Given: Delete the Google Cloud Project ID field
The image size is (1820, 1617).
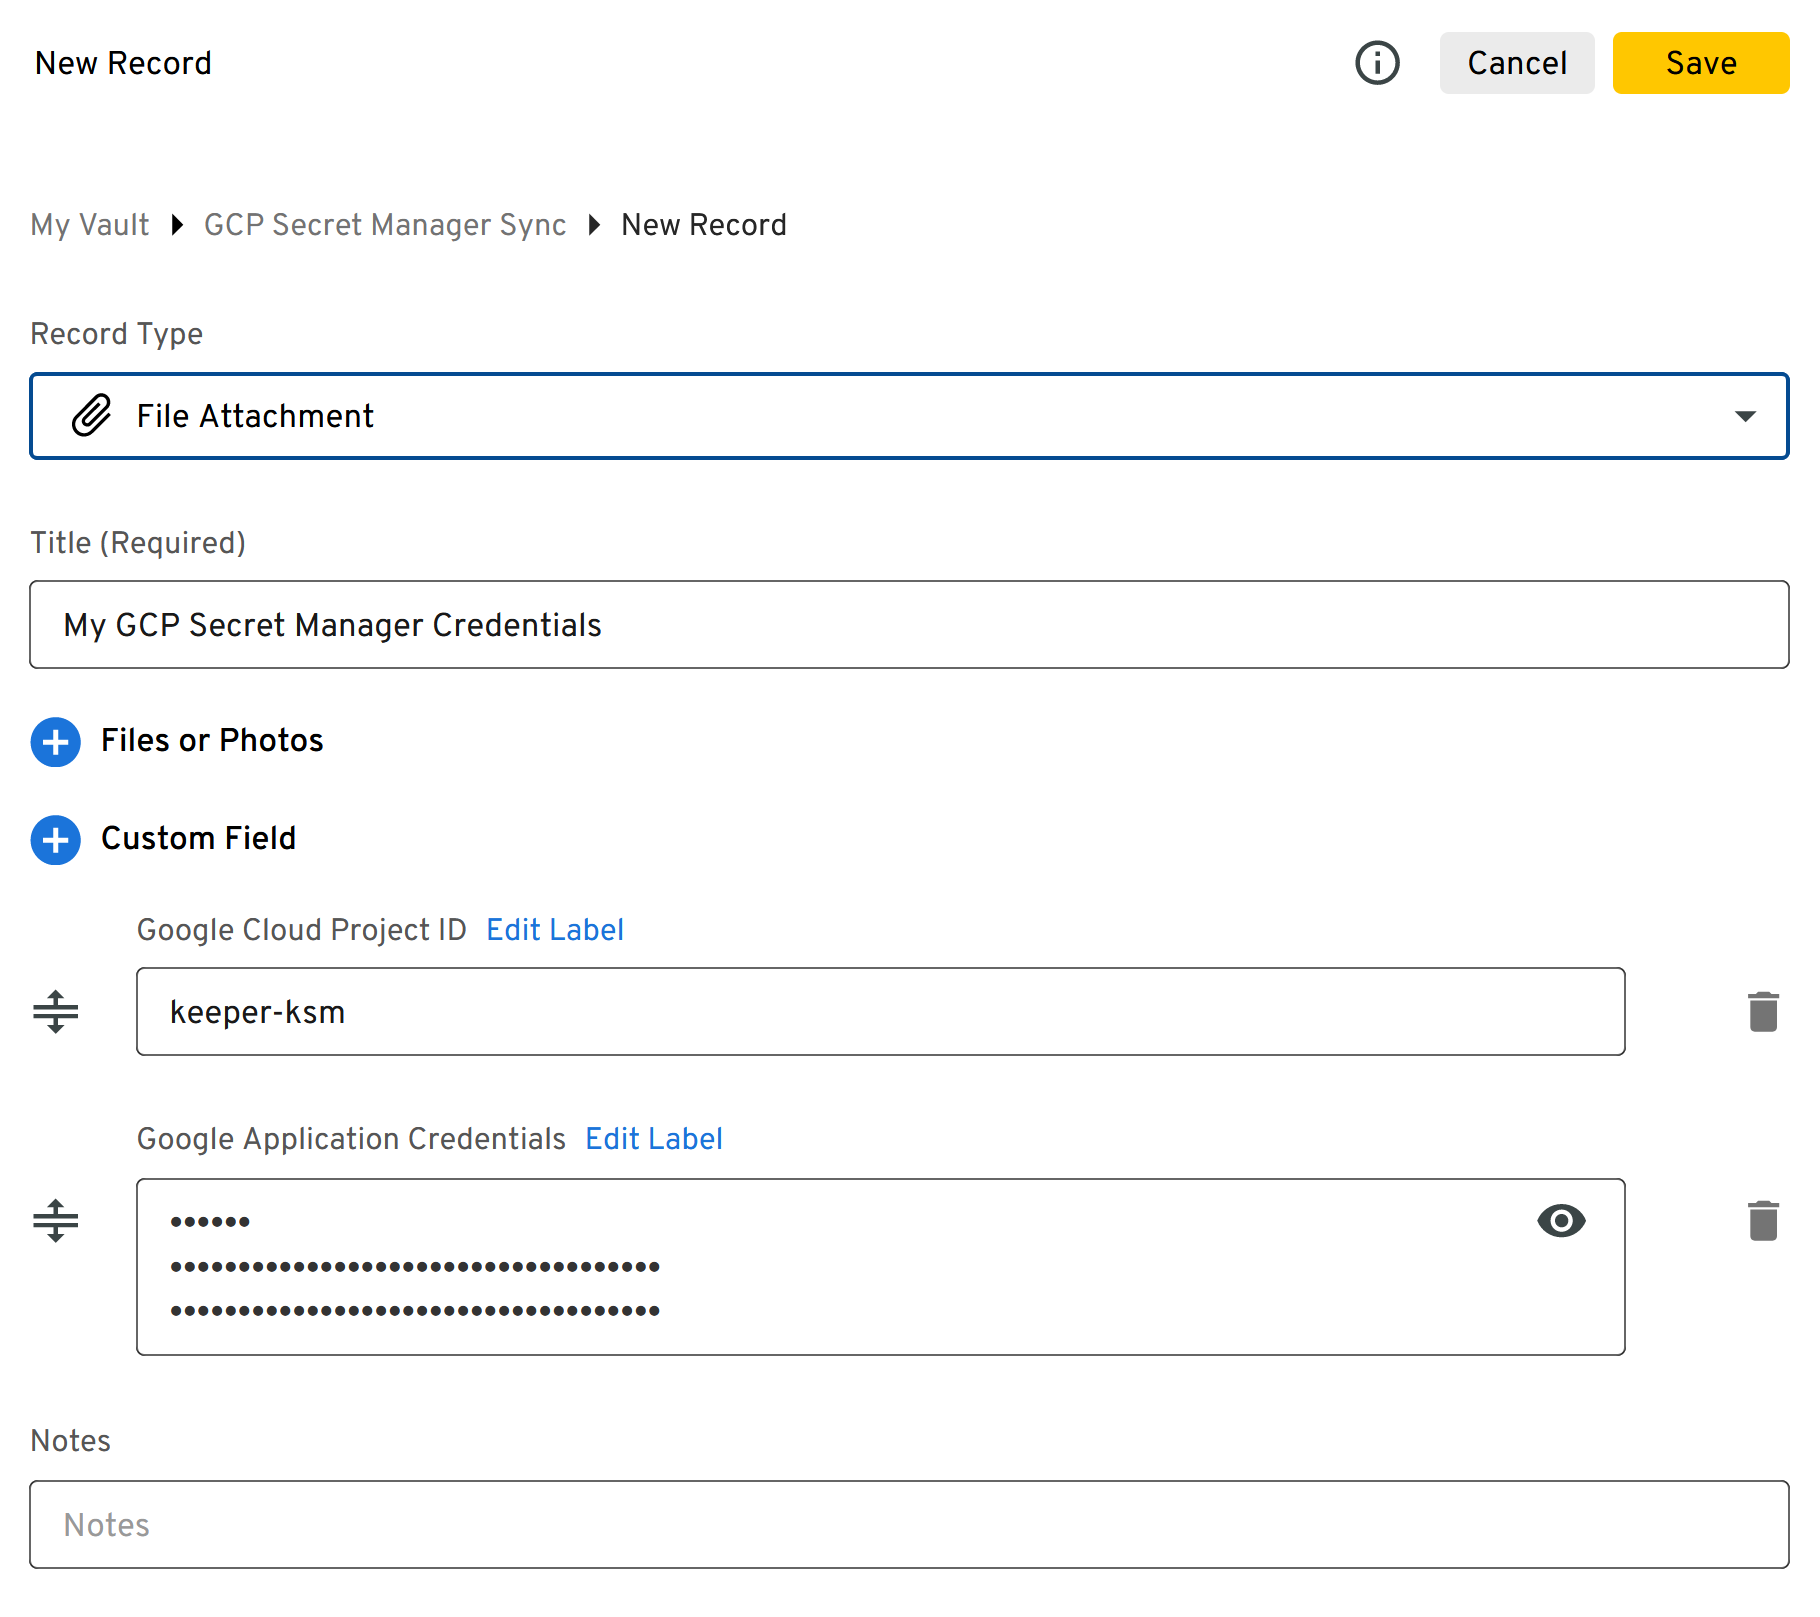Looking at the screenshot, I should coord(1763,1011).
